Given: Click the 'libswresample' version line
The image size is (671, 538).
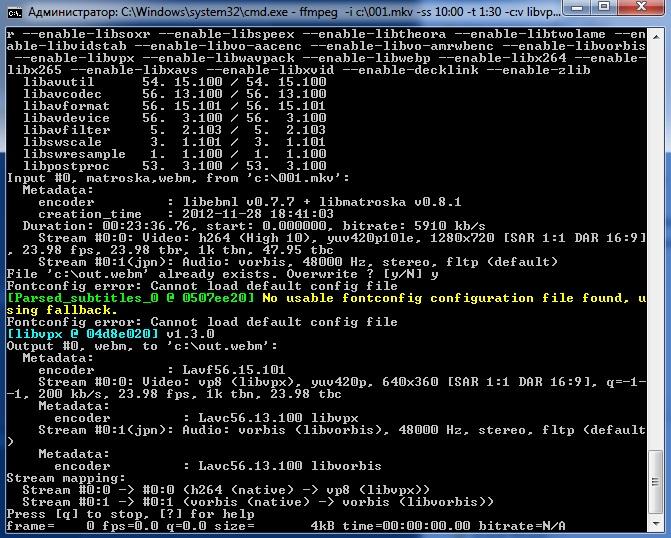Looking at the screenshot, I should pos(175,154).
